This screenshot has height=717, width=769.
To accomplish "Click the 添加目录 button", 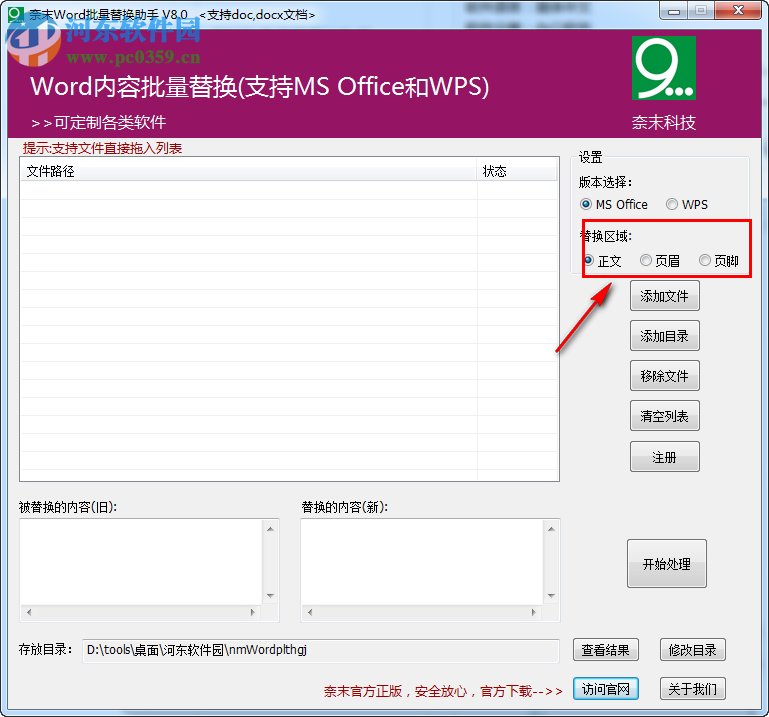I will click(x=665, y=336).
